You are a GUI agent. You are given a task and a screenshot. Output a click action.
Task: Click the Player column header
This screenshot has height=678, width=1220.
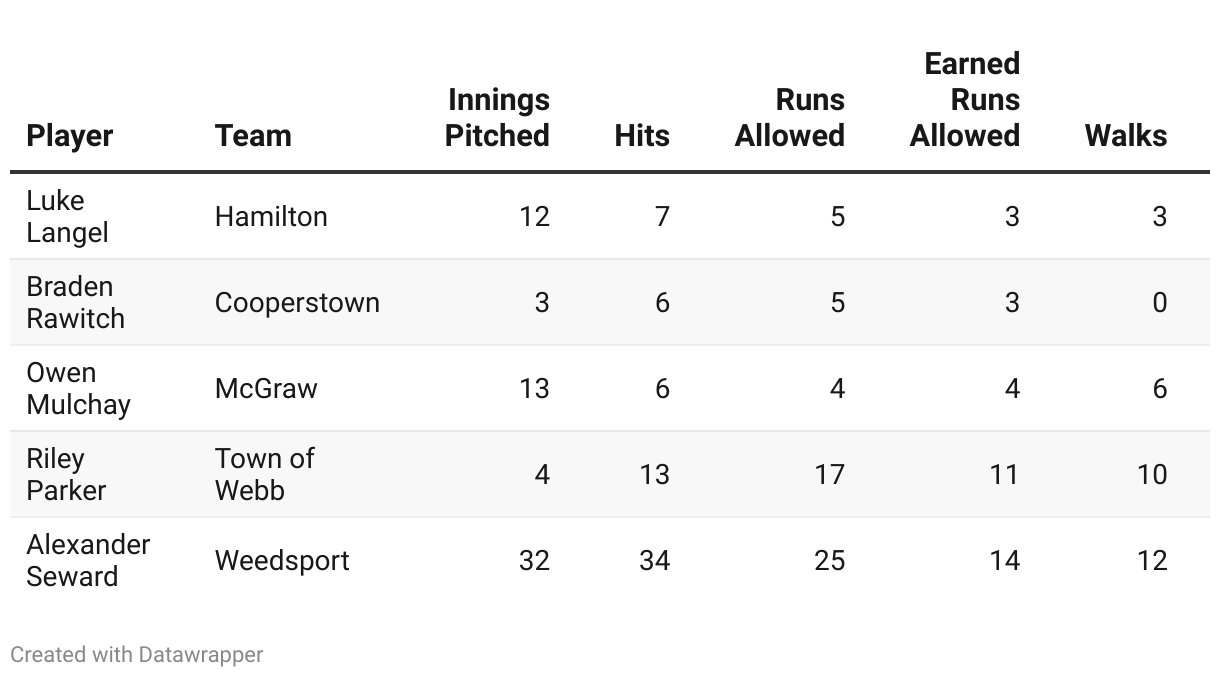tap(70, 136)
